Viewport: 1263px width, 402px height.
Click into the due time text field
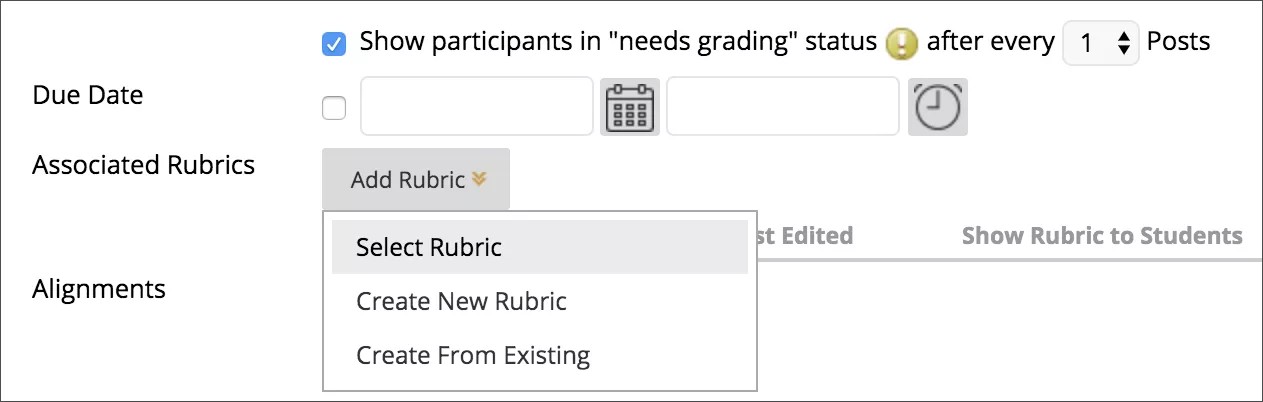click(x=782, y=107)
